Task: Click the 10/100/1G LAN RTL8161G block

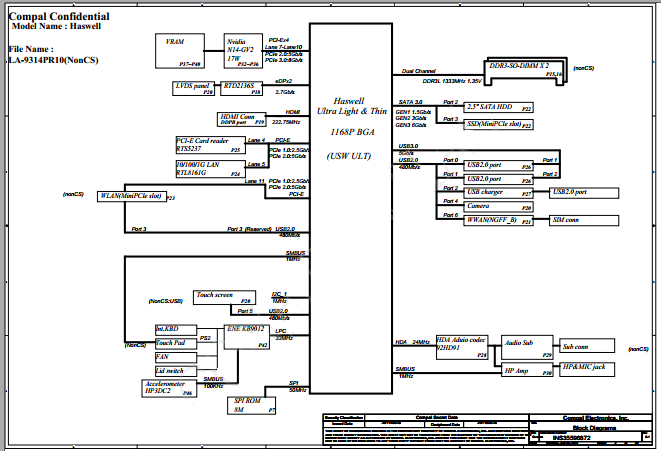Action: 211,169
